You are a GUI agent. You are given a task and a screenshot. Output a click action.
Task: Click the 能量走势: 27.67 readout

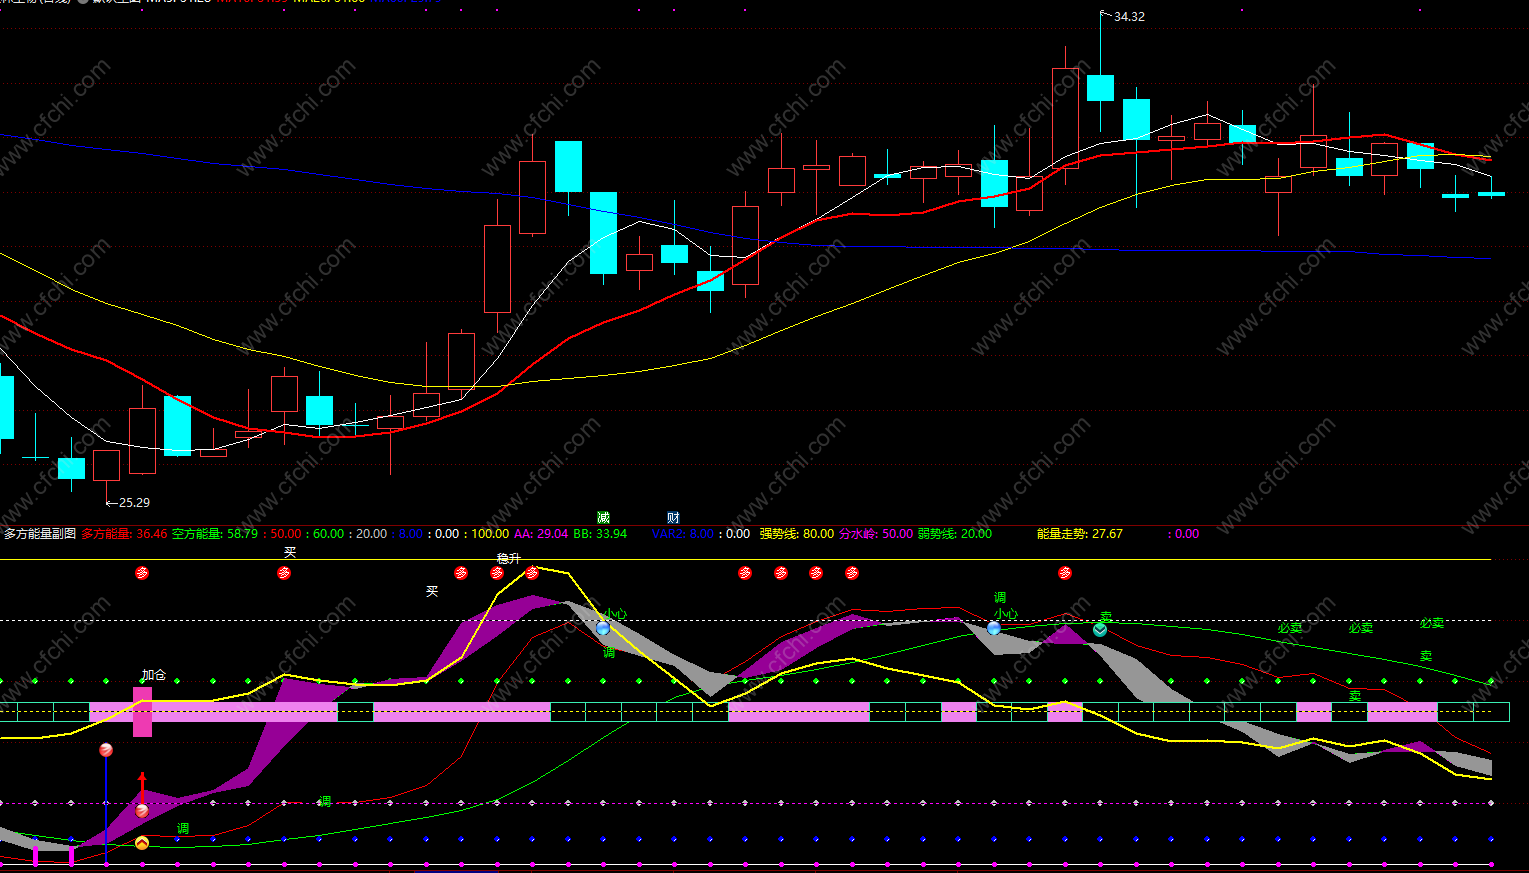click(1080, 534)
